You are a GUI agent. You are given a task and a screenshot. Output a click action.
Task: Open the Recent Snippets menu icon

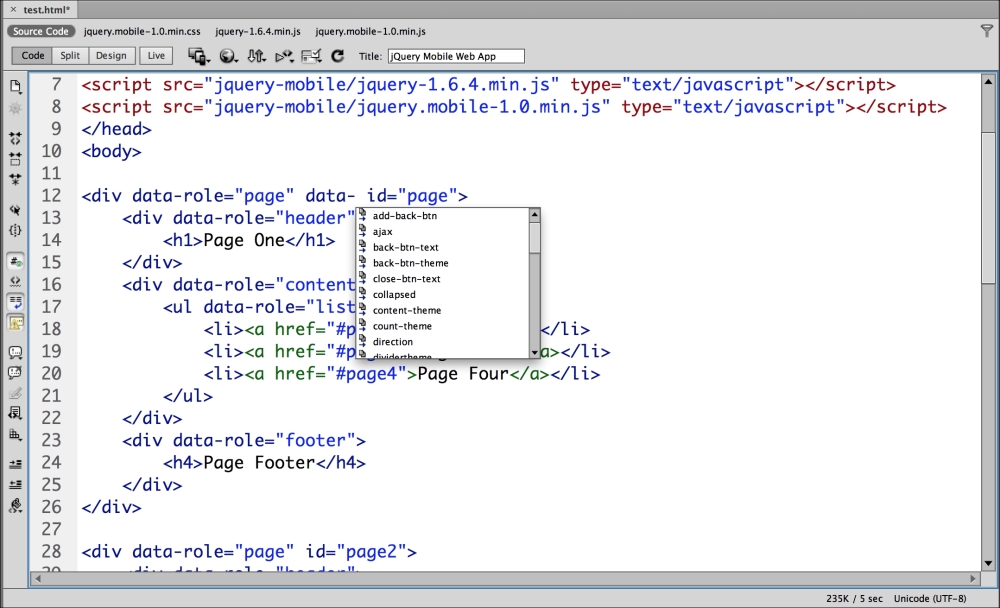click(15, 413)
